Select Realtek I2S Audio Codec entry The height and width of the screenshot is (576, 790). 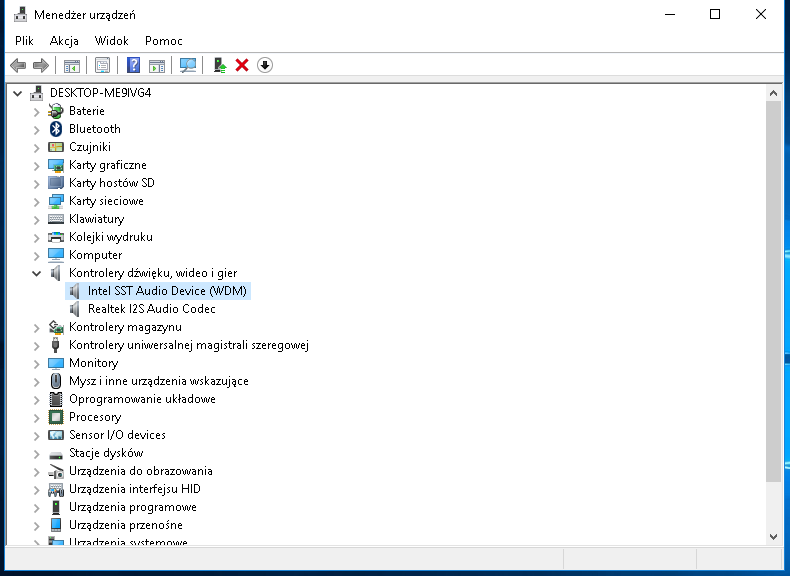pyautogui.click(x=152, y=309)
